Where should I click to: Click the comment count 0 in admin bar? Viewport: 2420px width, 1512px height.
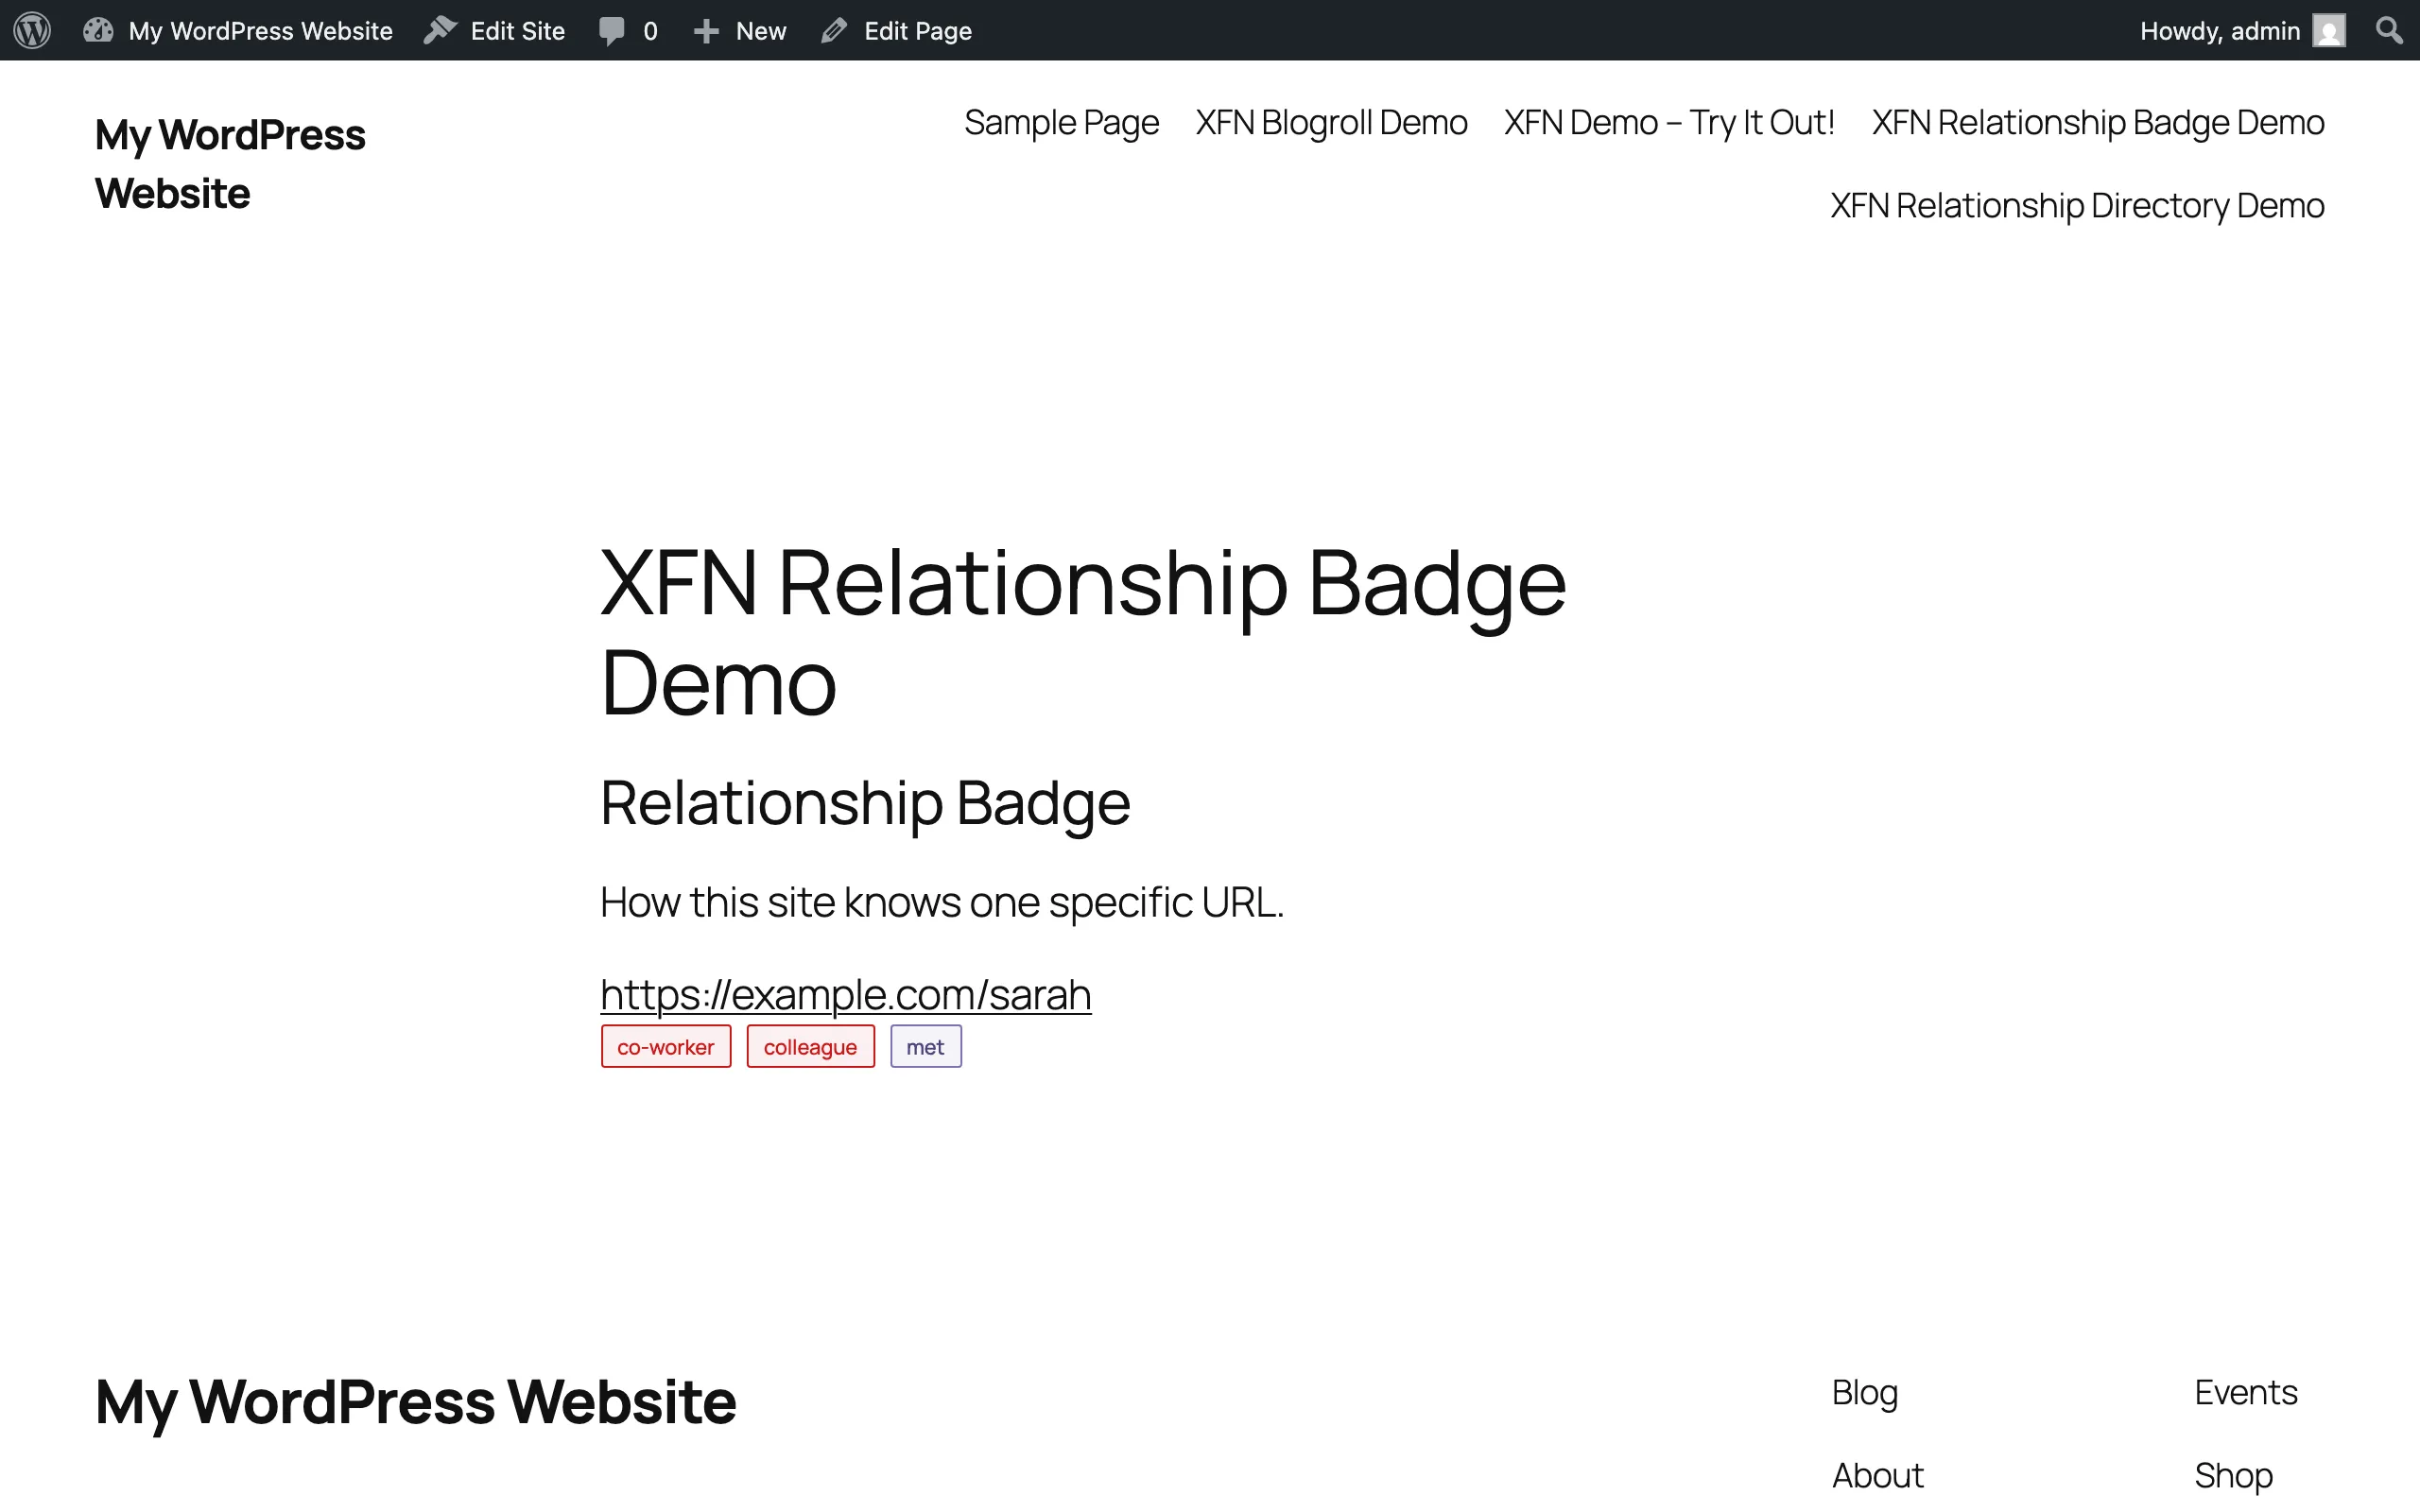[x=650, y=31]
